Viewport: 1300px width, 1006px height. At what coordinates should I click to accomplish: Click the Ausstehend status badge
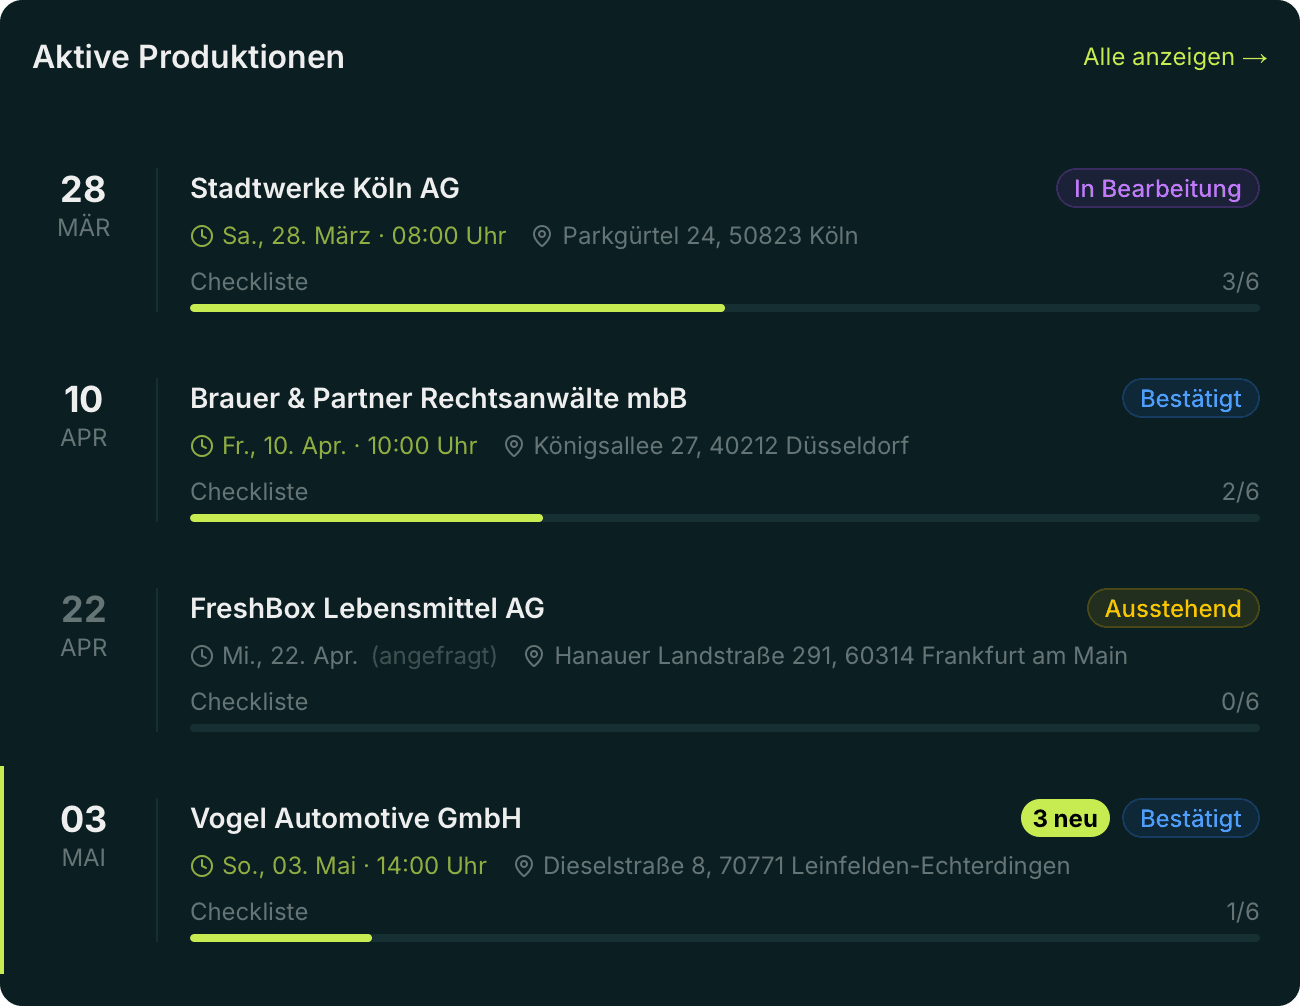[1172, 609]
